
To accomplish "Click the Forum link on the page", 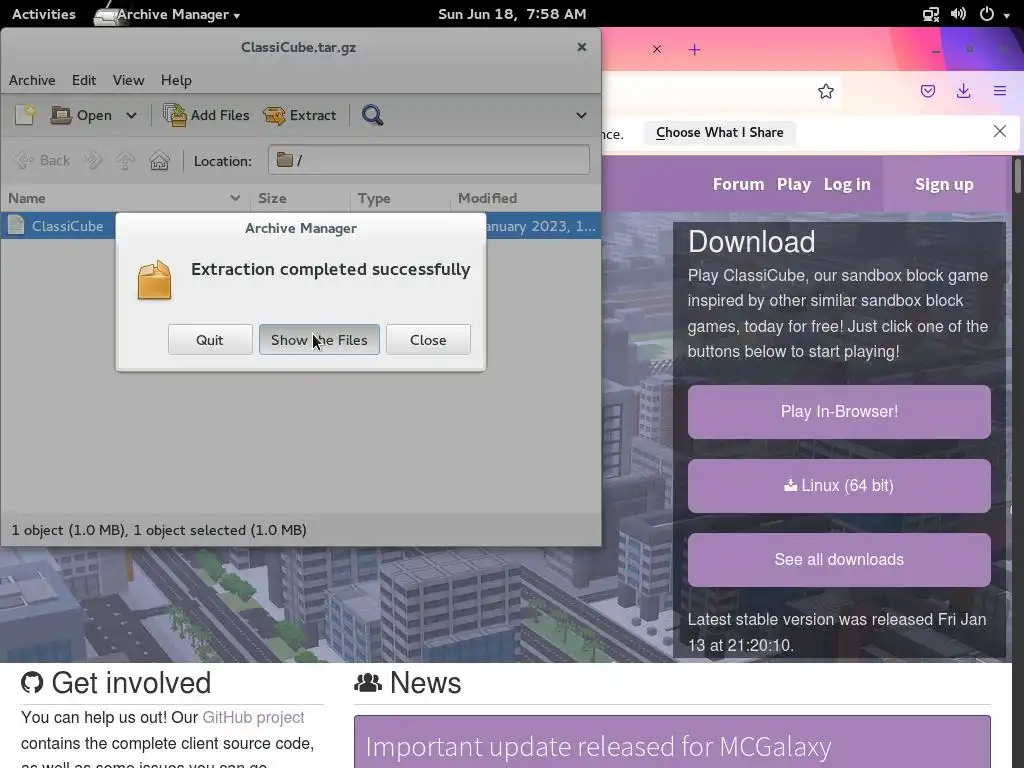I will (738, 184).
